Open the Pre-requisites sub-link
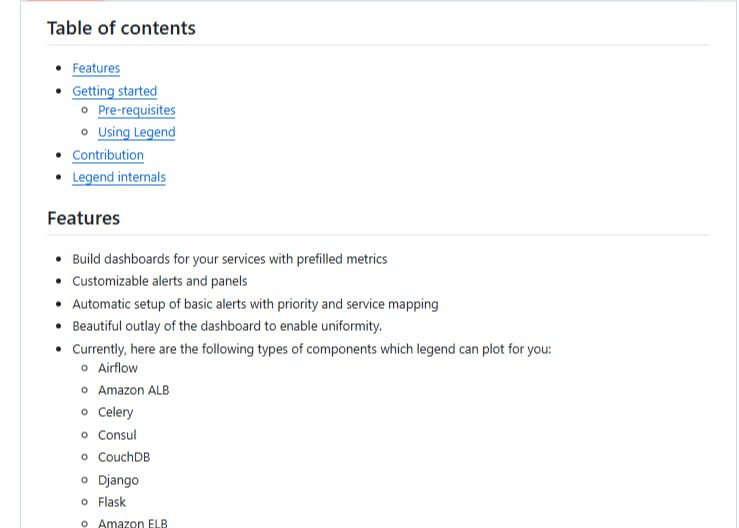Viewport: 739px width, 528px height. pyautogui.click(x=136, y=110)
